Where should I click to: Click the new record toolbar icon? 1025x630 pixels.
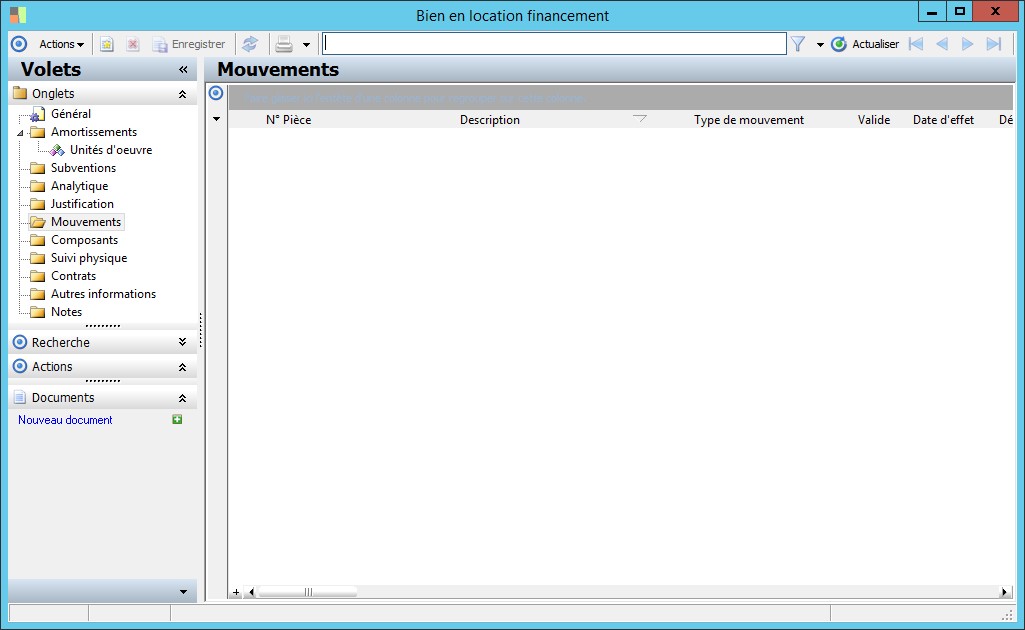107,44
